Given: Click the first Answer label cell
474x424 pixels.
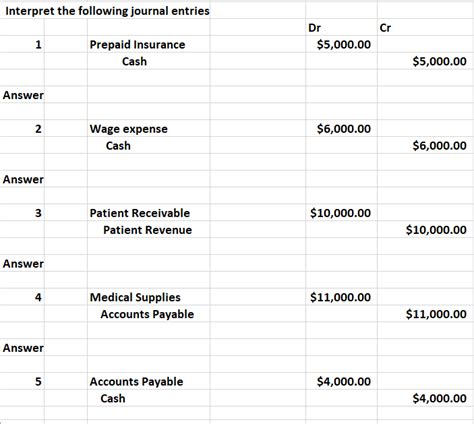Looking at the screenshot, I should (x=23, y=95).
